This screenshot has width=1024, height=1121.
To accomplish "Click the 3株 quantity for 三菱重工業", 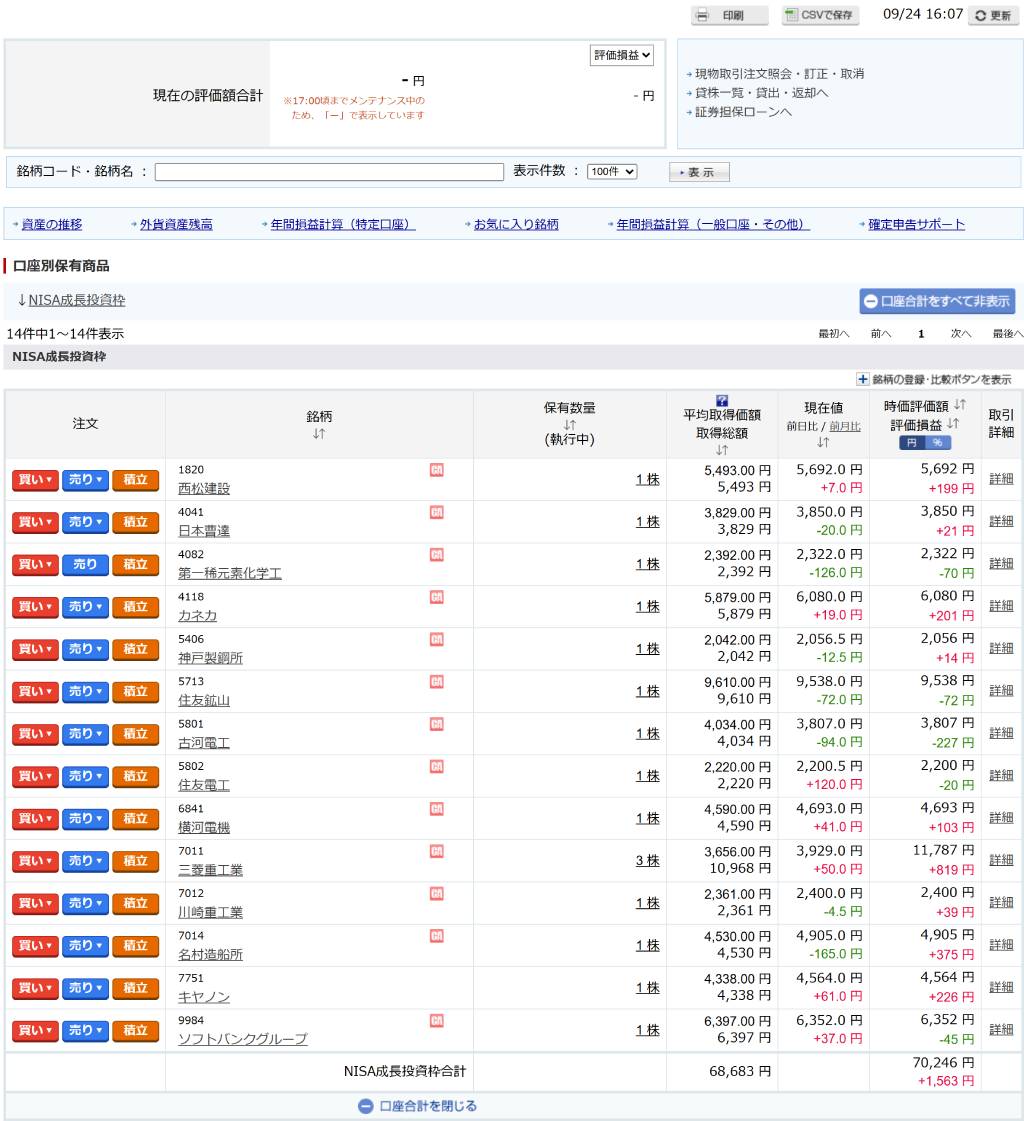I will coord(647,861).
